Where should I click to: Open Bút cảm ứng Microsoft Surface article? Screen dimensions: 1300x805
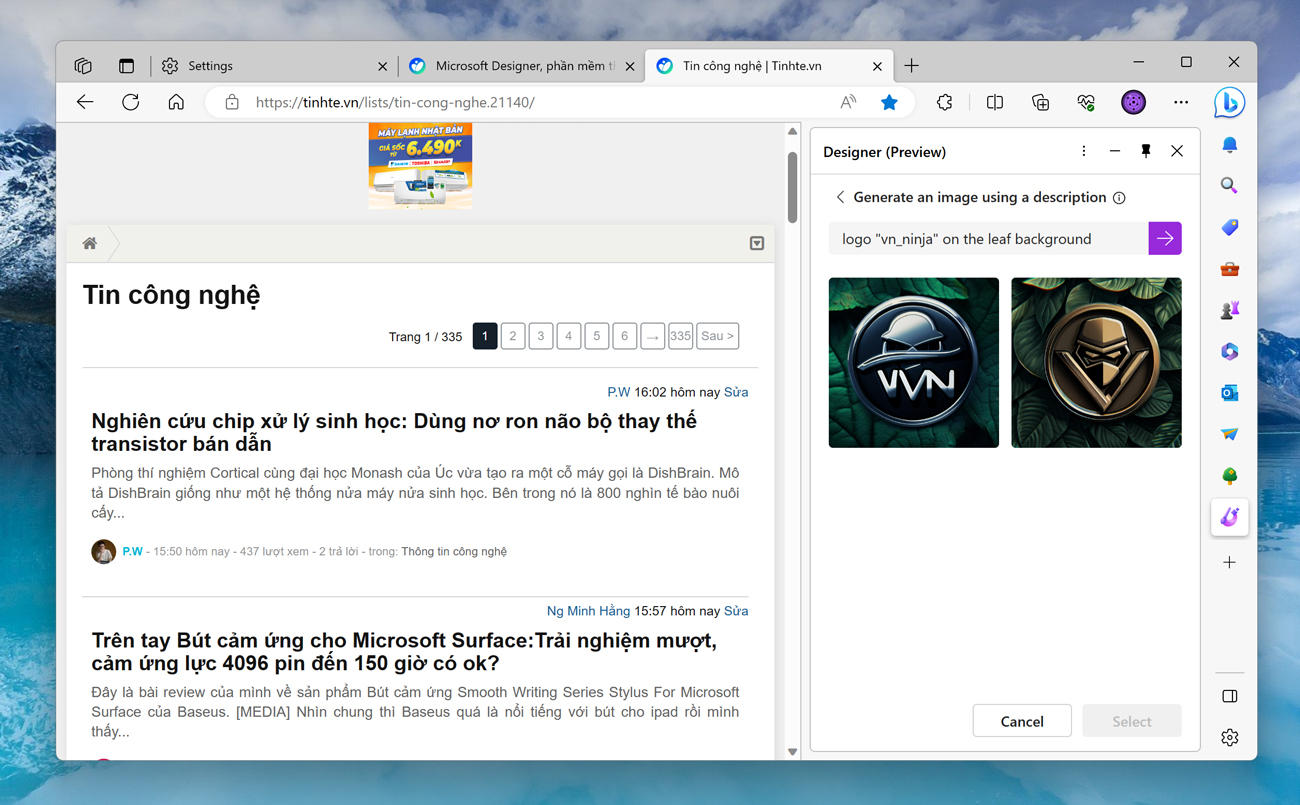(x=404, y=652)
